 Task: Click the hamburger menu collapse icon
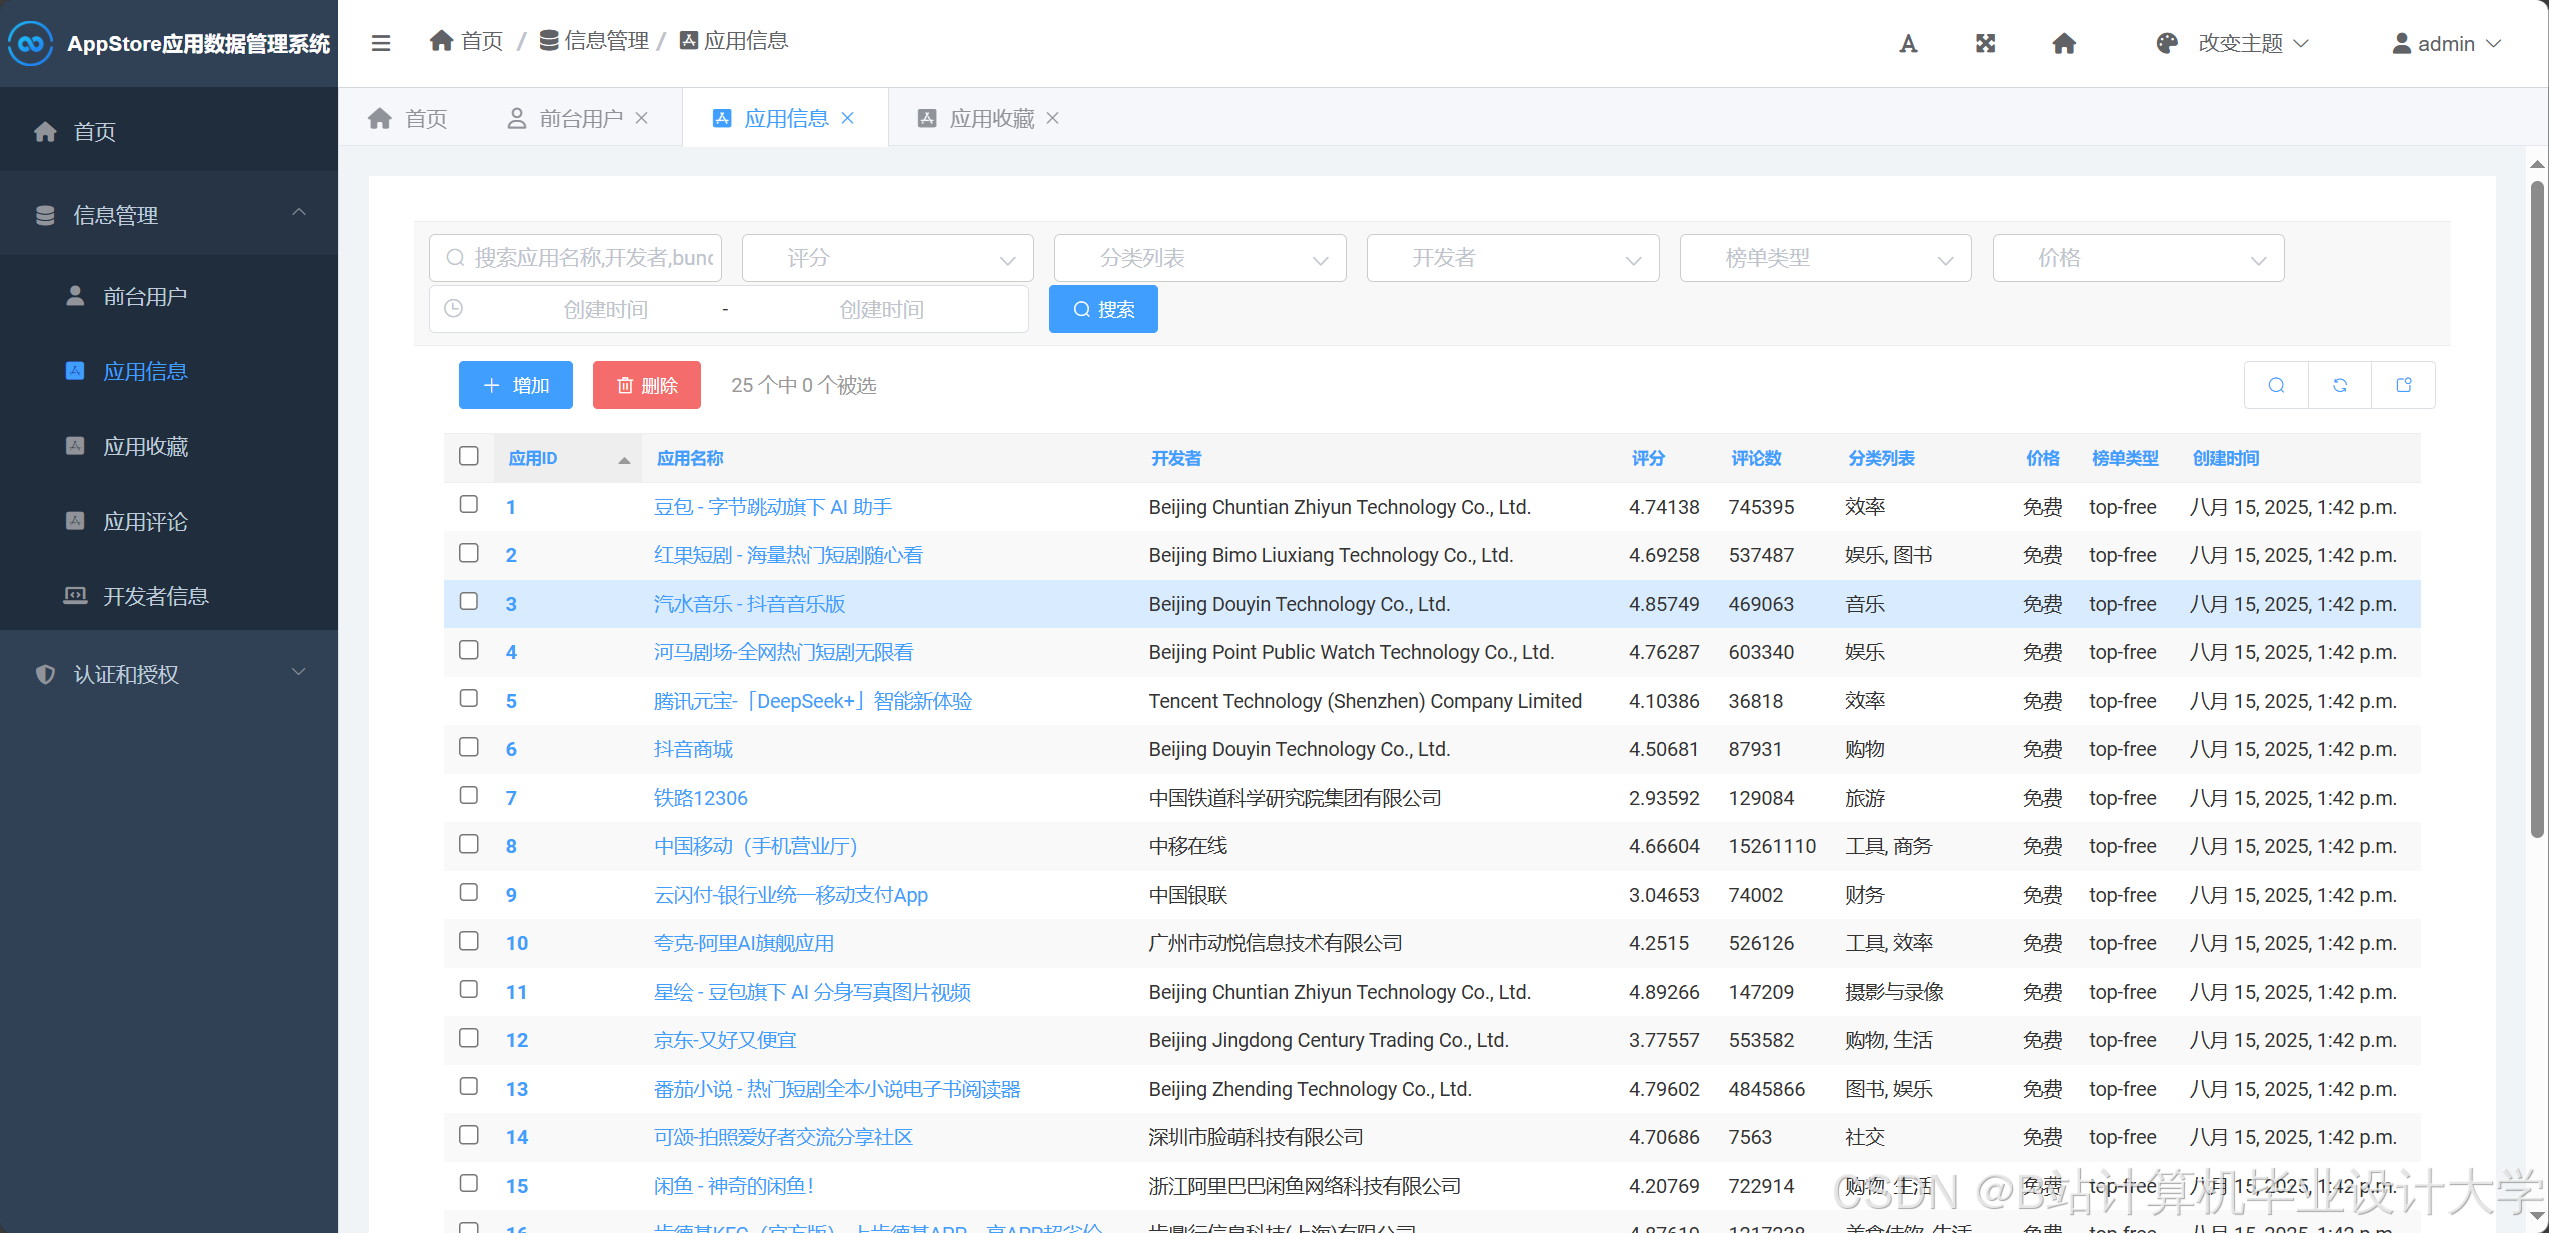tap(380, 43)
